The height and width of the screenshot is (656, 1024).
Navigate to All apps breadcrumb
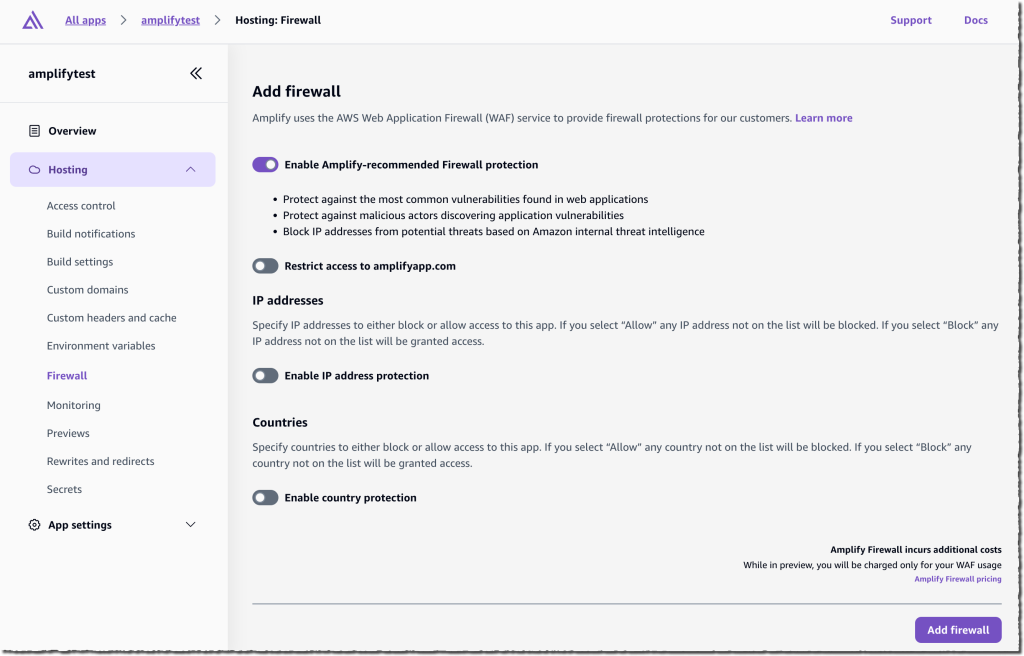click(85, 19)
